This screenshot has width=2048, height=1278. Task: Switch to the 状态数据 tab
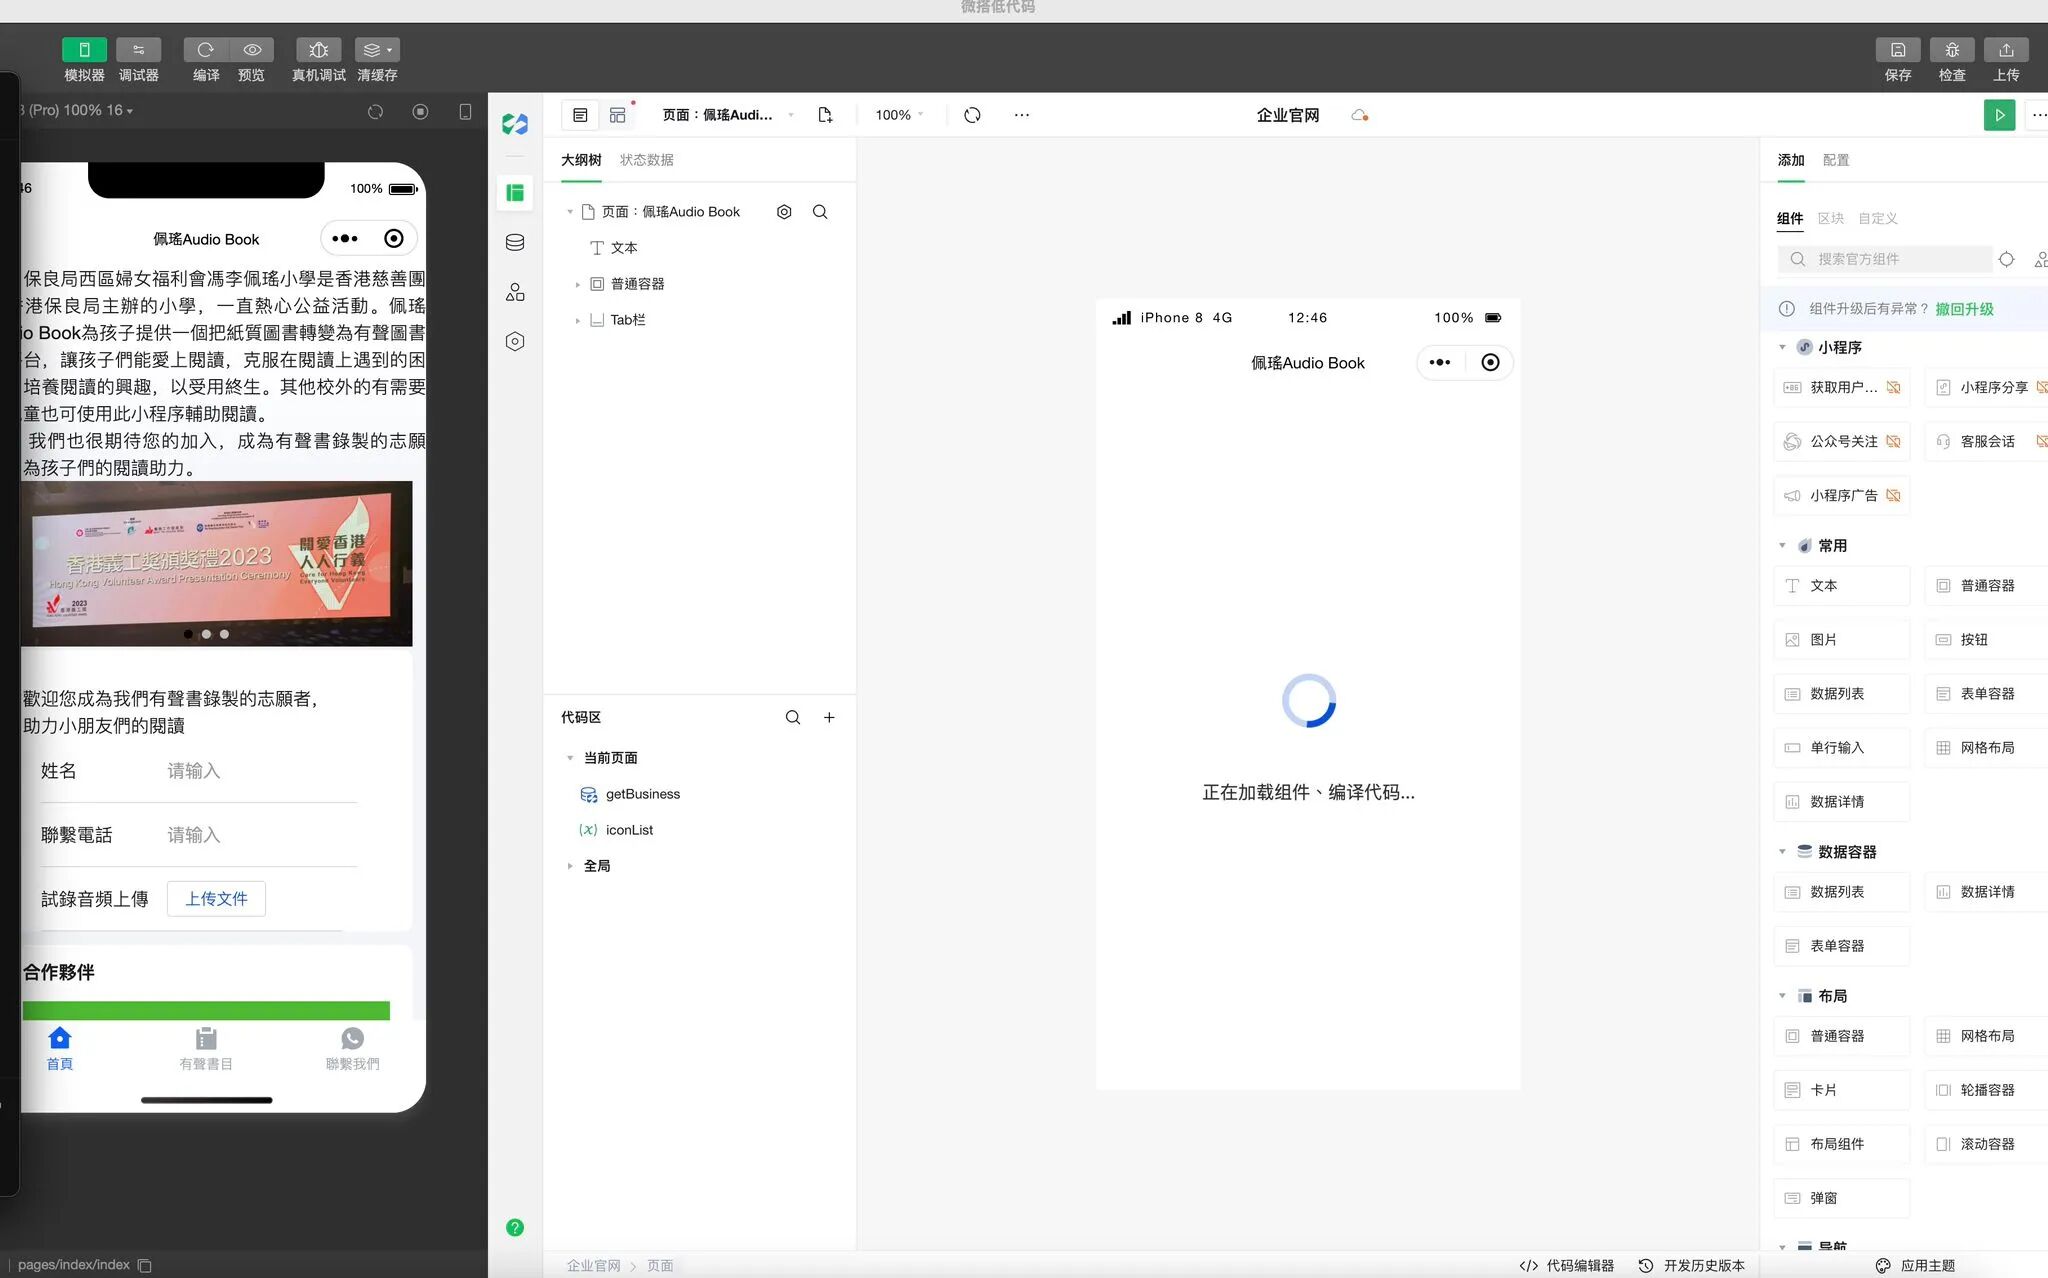pos(646,160)
